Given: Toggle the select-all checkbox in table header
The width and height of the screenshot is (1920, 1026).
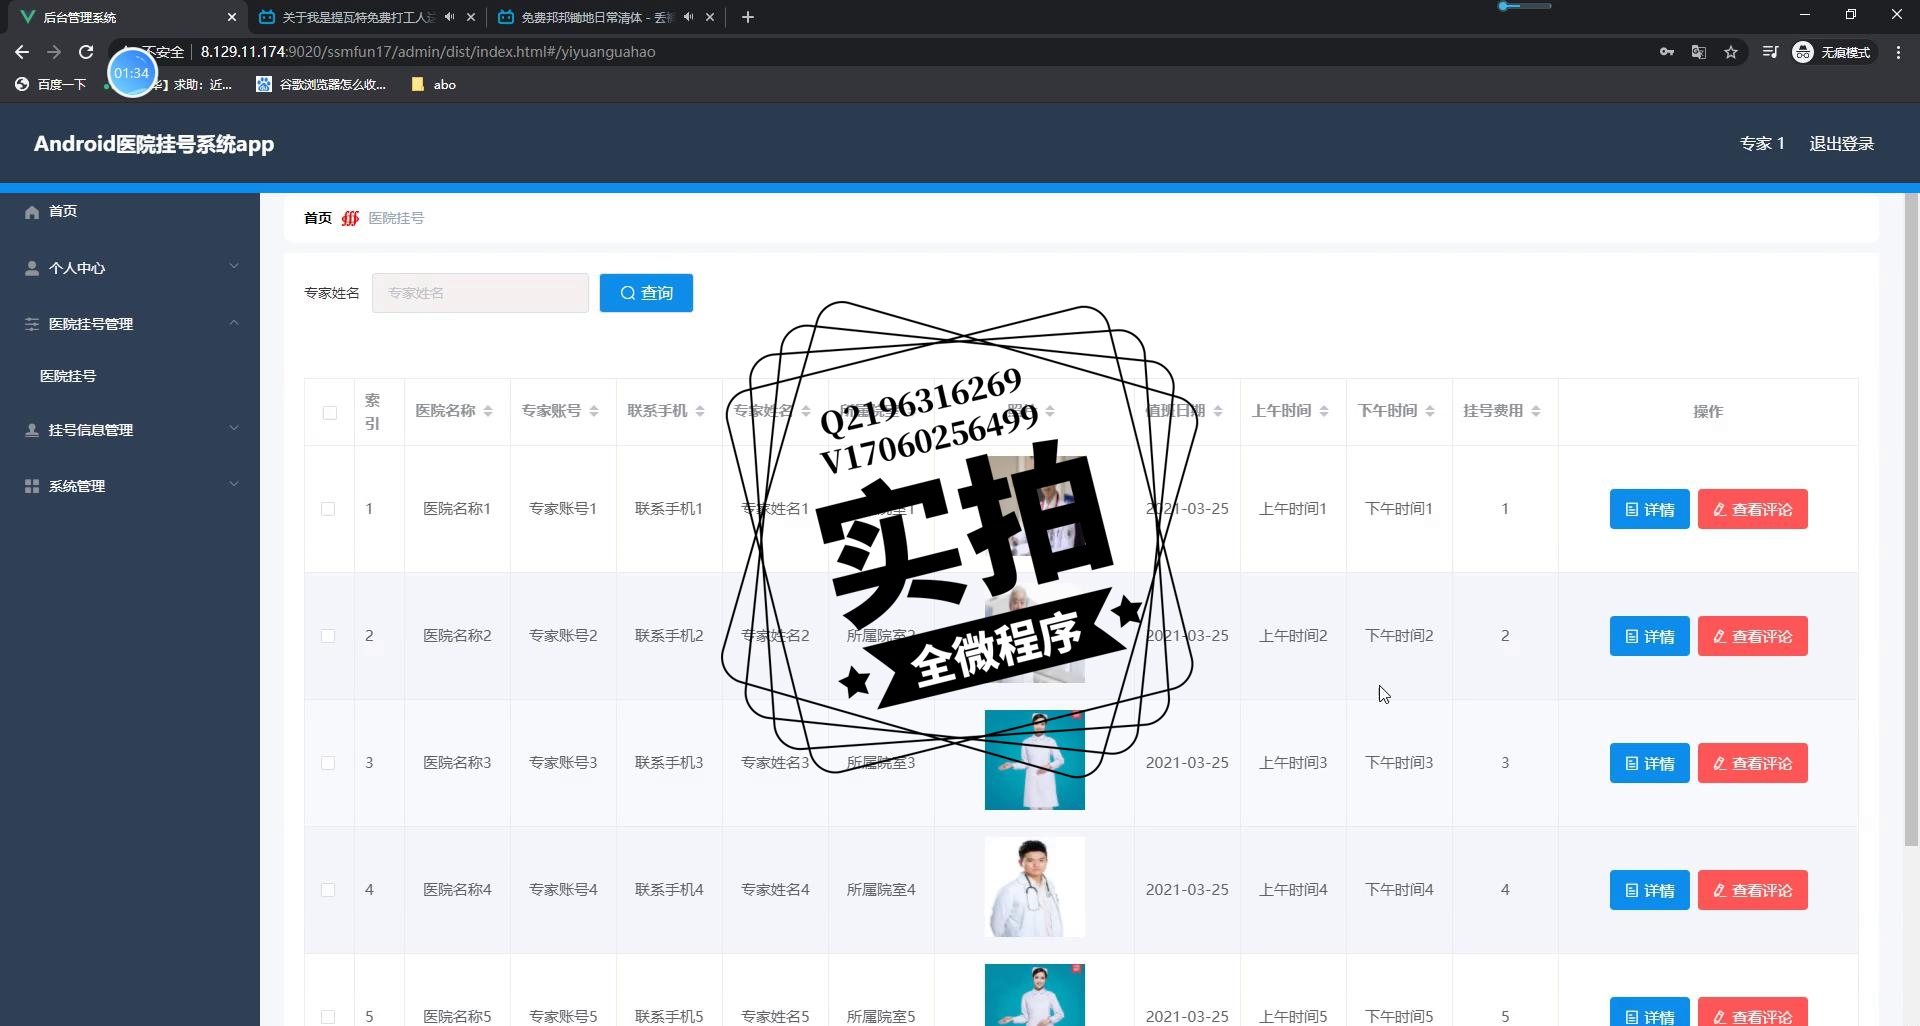Looking at the screenshot, I should pos(330,413).
